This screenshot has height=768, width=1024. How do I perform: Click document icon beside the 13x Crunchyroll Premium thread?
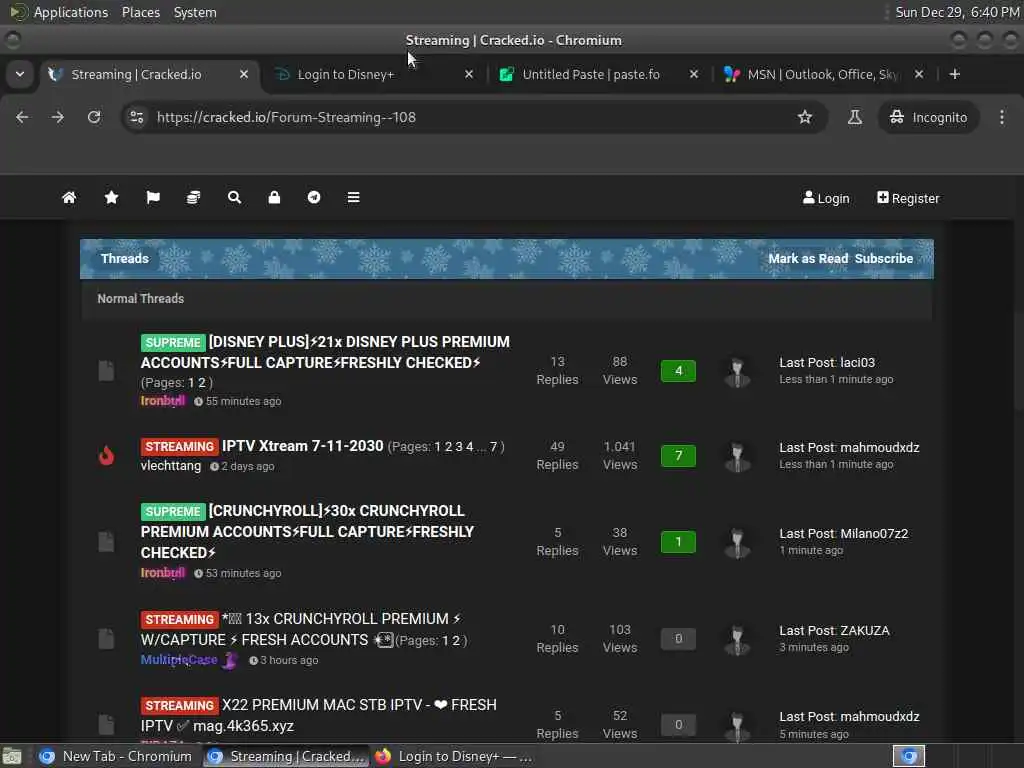pos(106,639)
